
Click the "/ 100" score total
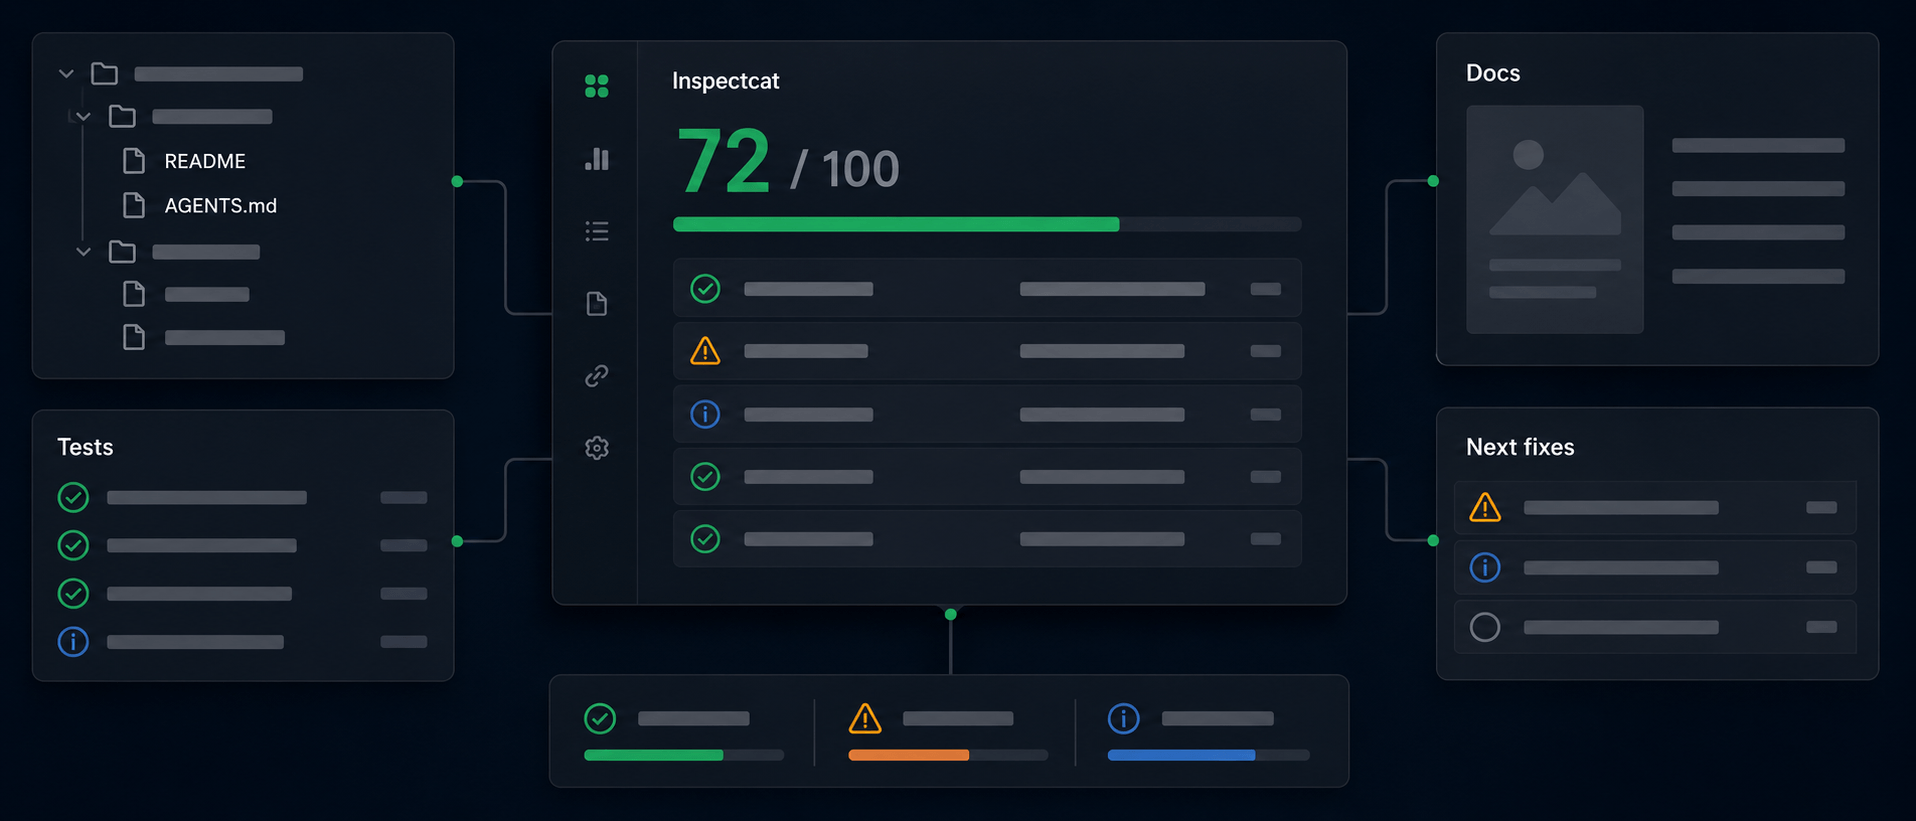[x=845, y=169]
